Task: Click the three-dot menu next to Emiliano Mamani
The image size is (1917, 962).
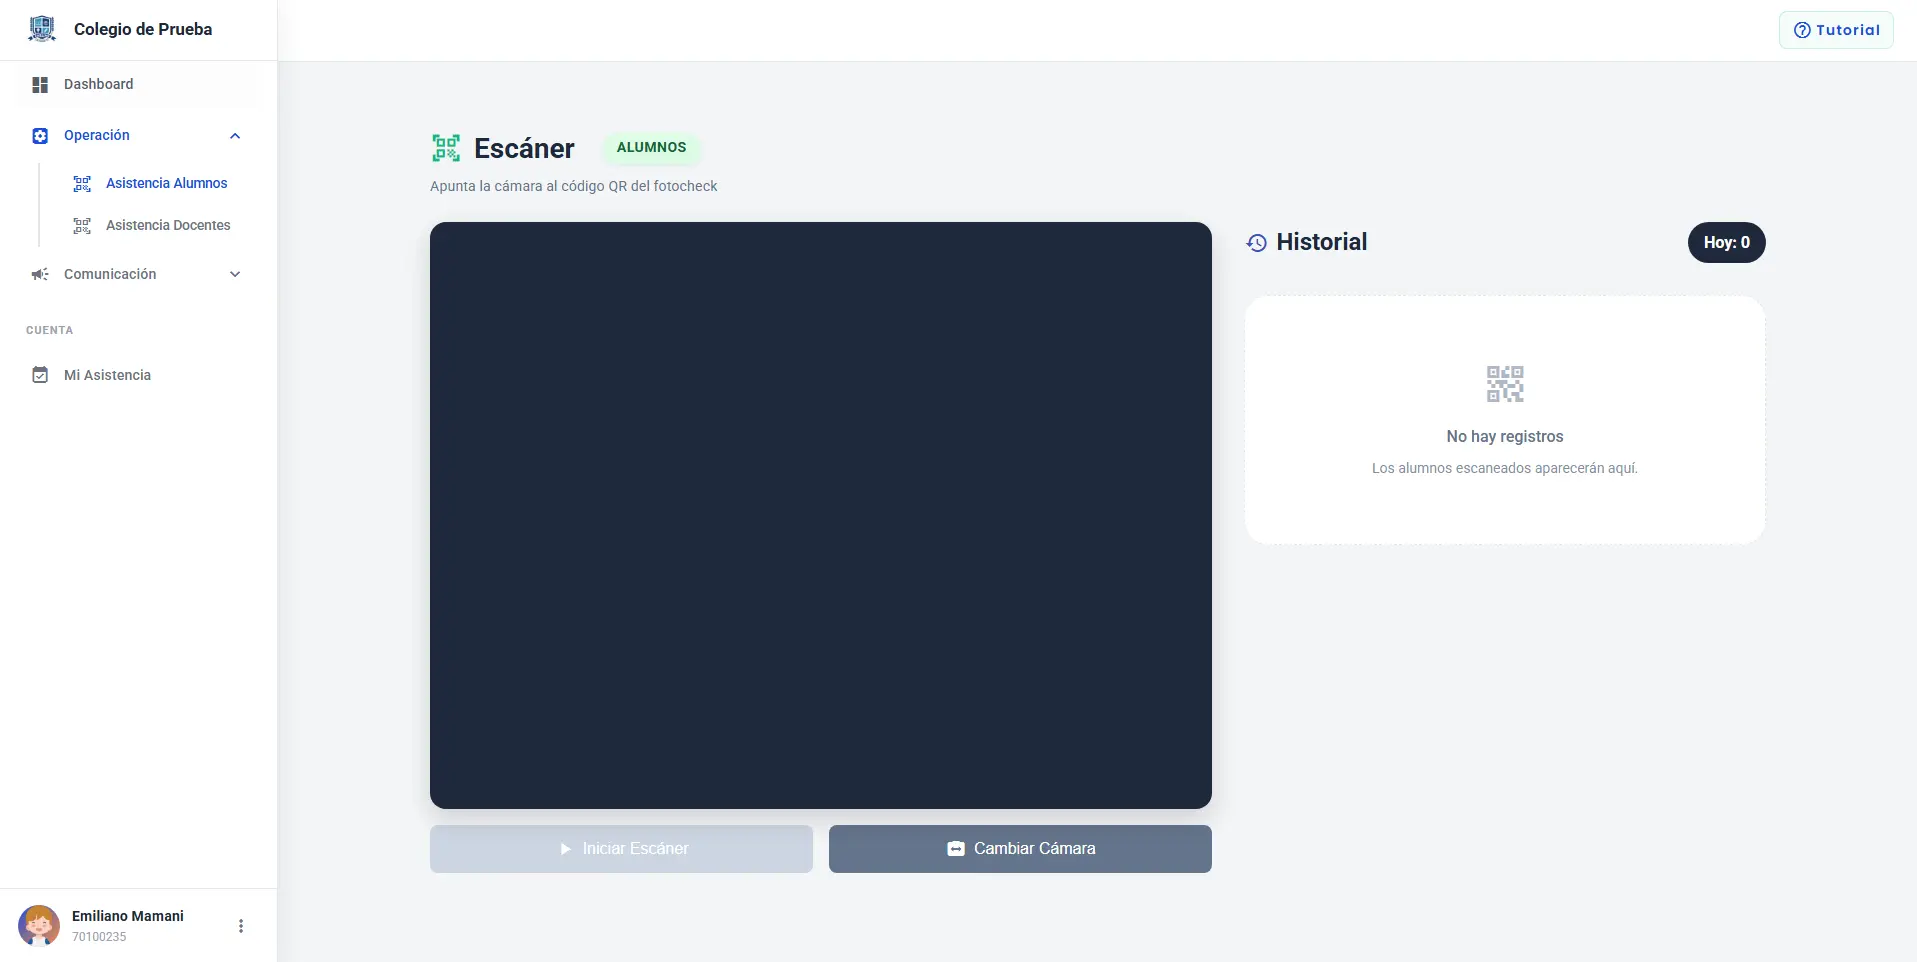Action: (241, 926)
